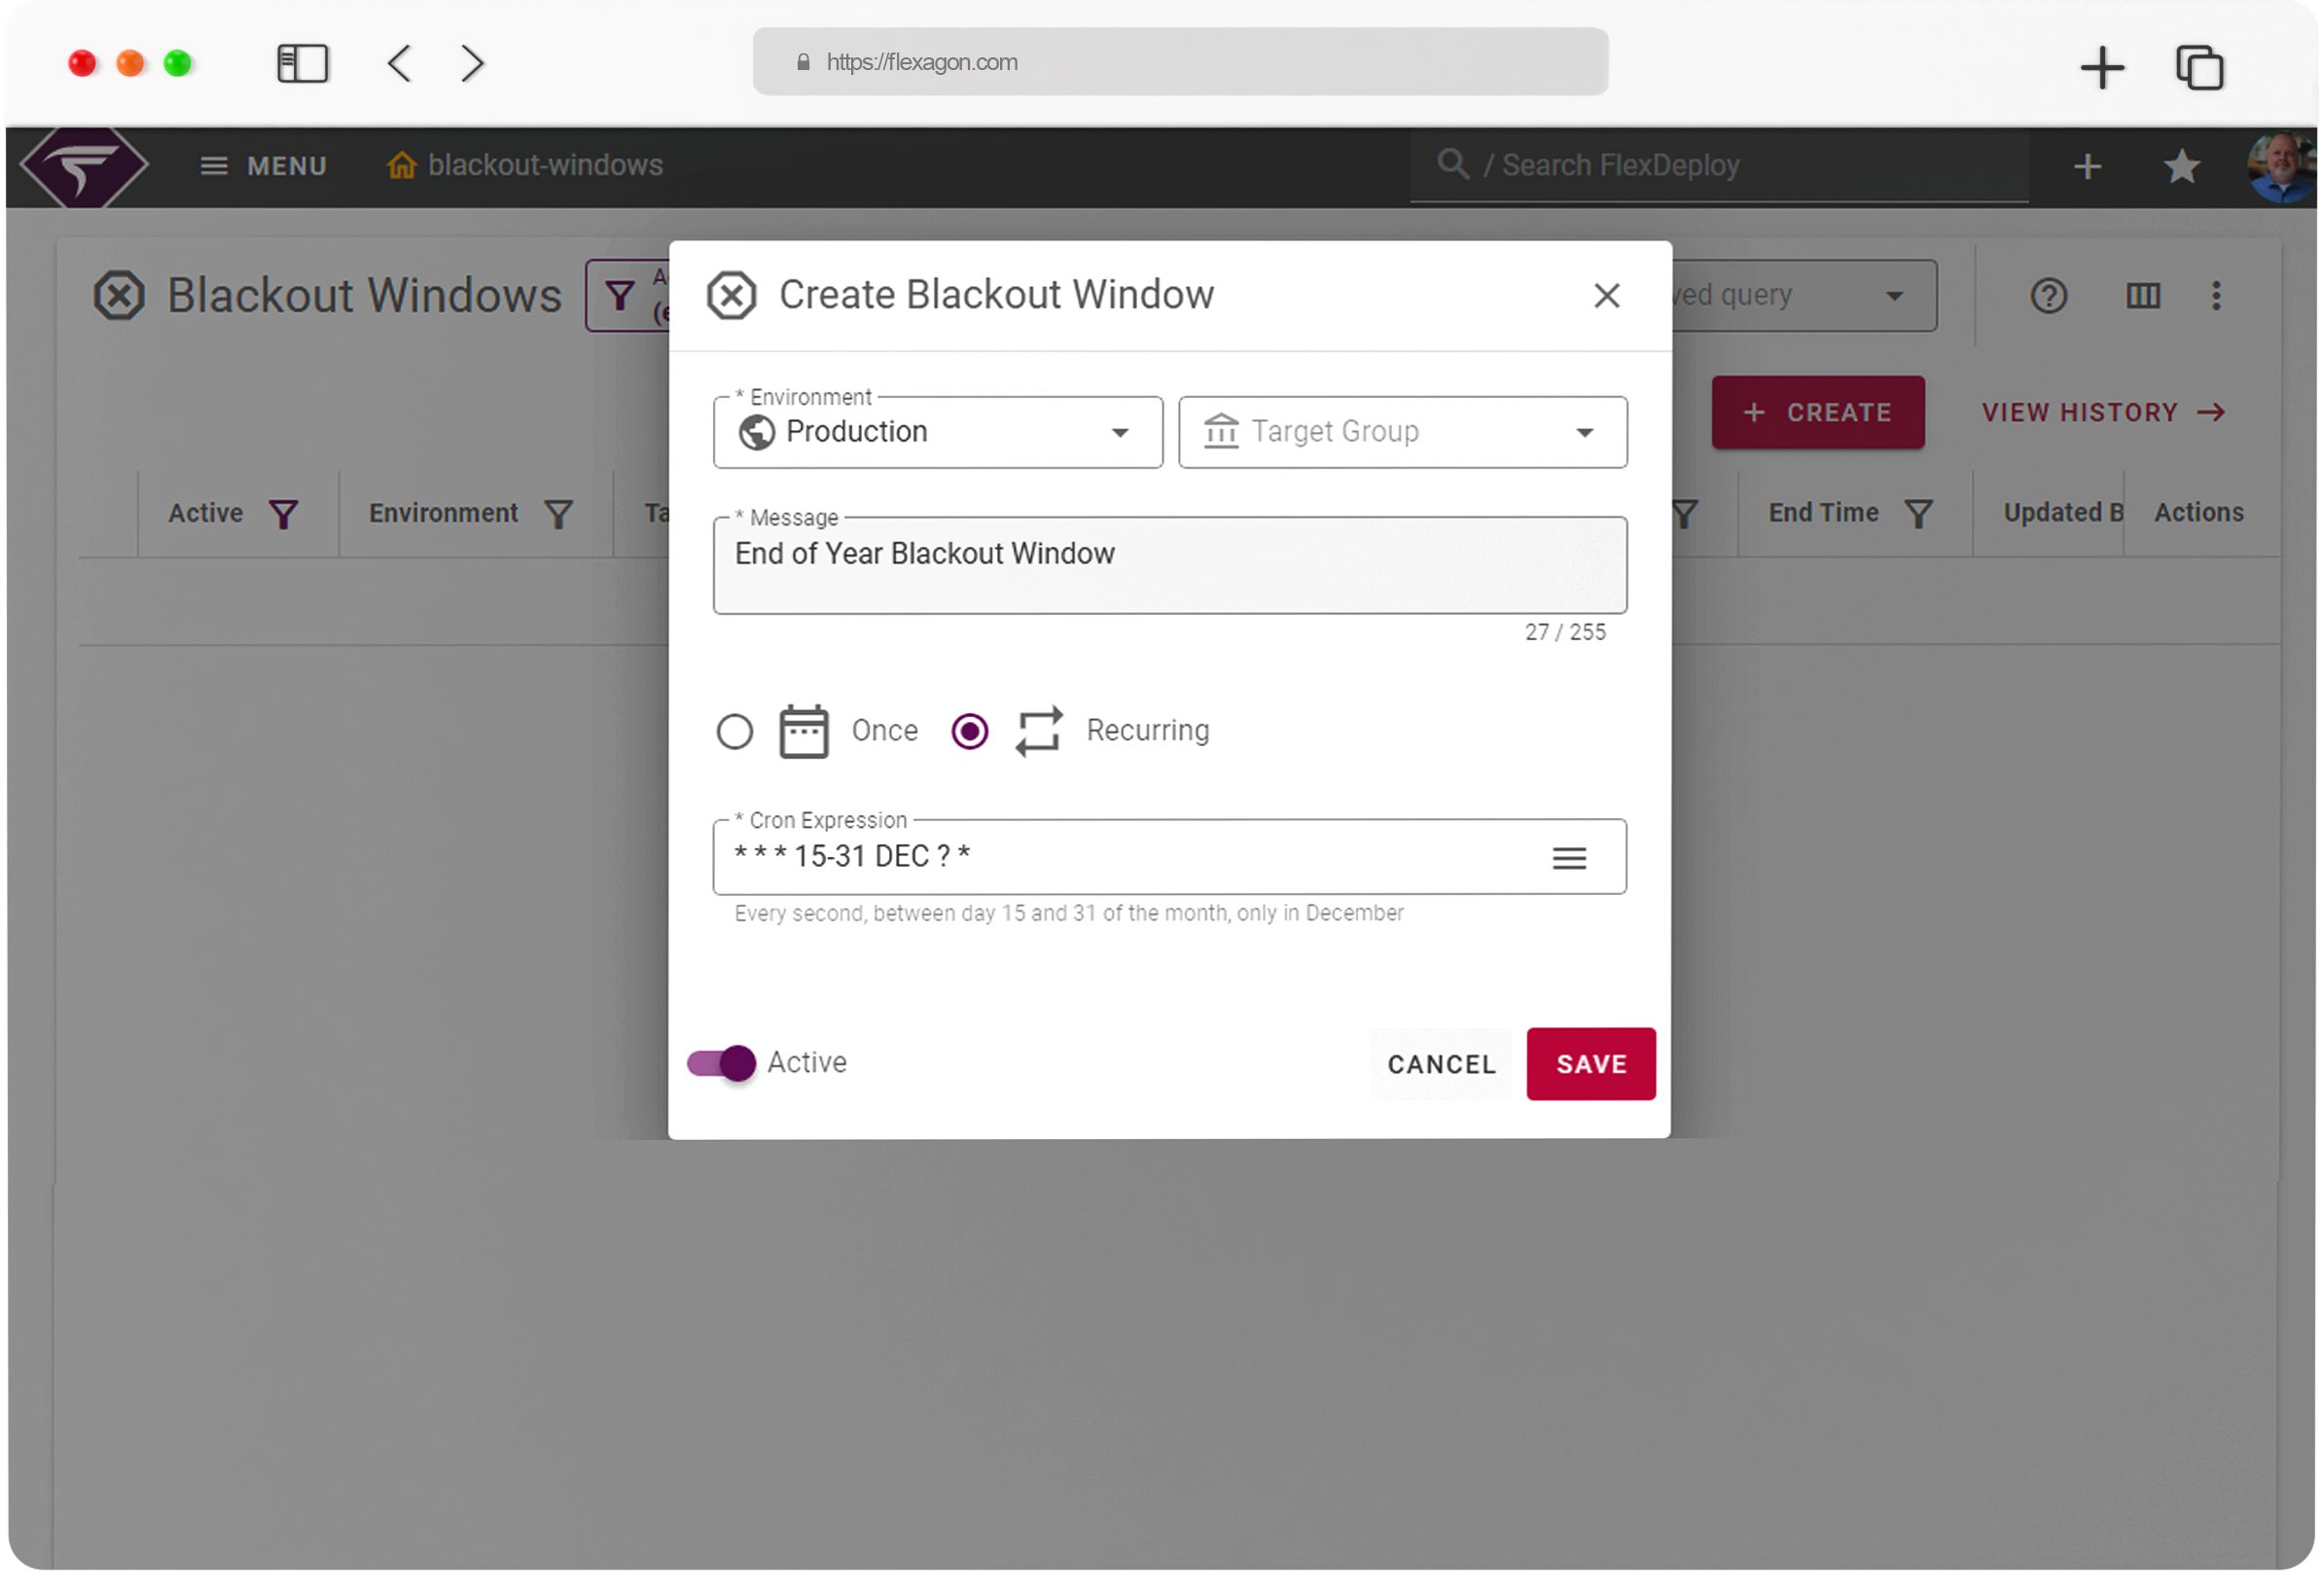Open the MENU hamburger button
Image resolution: width=2324 pixels, height=1579 pixels.
click(x=264, y=166)
